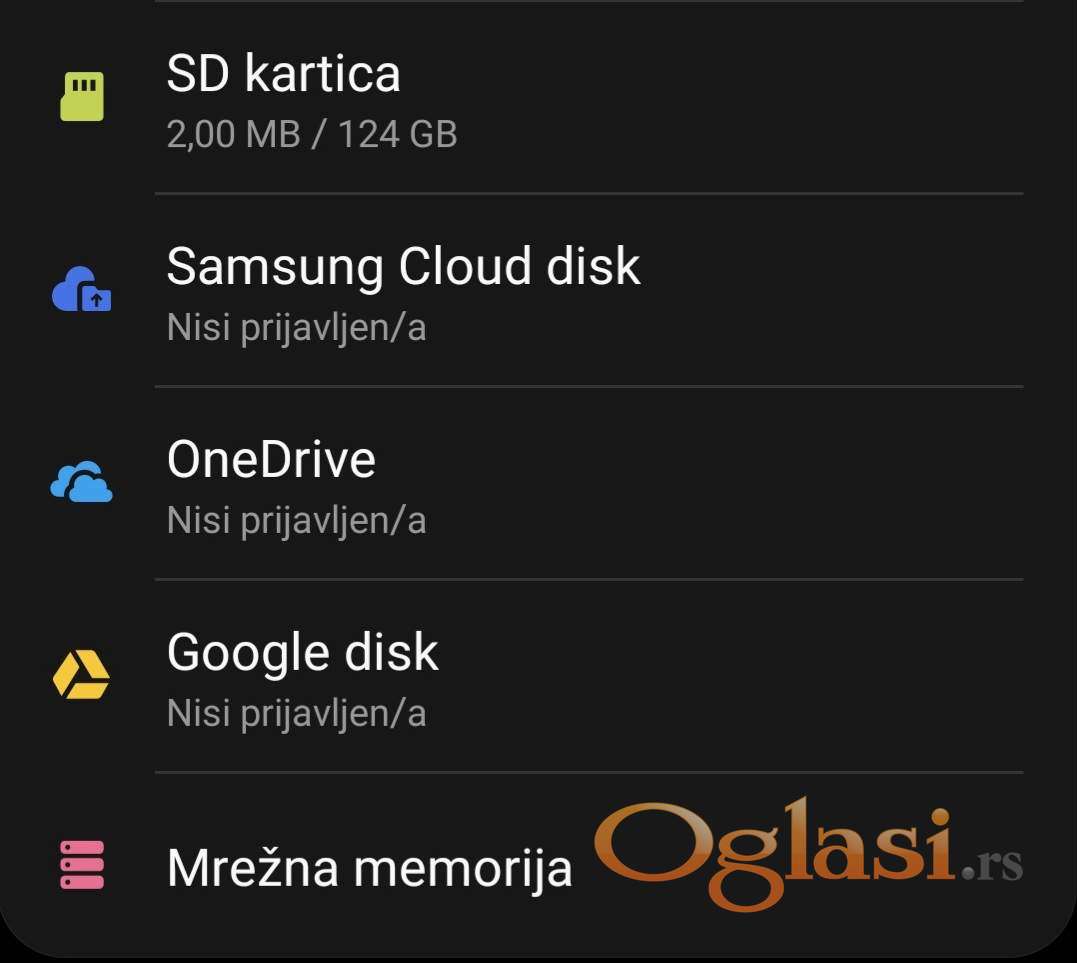This screenshot has width=1077, height=963.
Task: Tap the Samsung Cloud upload icon
Action: [x=82, y=289]
